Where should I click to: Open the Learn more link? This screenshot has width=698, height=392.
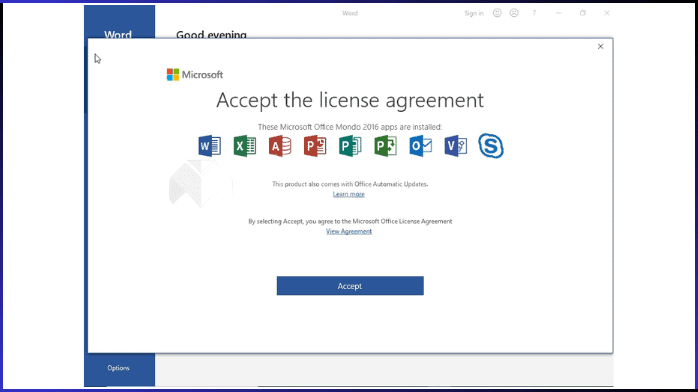(349, 194)
